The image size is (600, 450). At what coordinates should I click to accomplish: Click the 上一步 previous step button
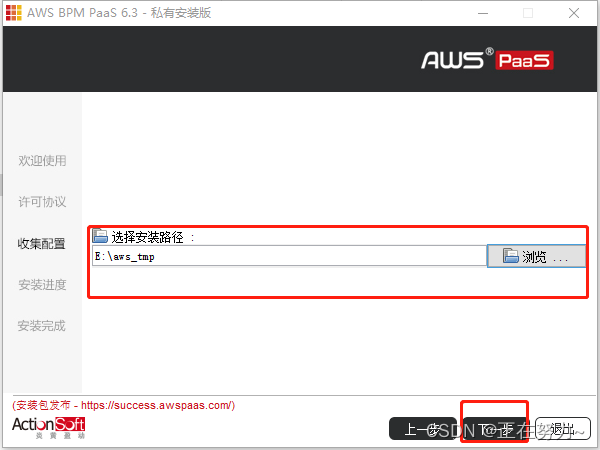point(423,429)
